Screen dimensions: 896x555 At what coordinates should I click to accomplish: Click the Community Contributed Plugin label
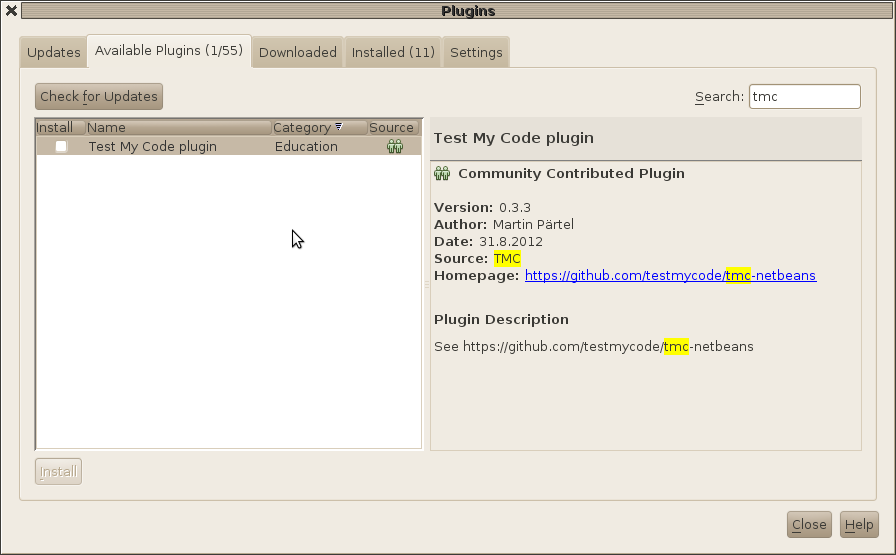pyautogui.click(x=571, y=174)
